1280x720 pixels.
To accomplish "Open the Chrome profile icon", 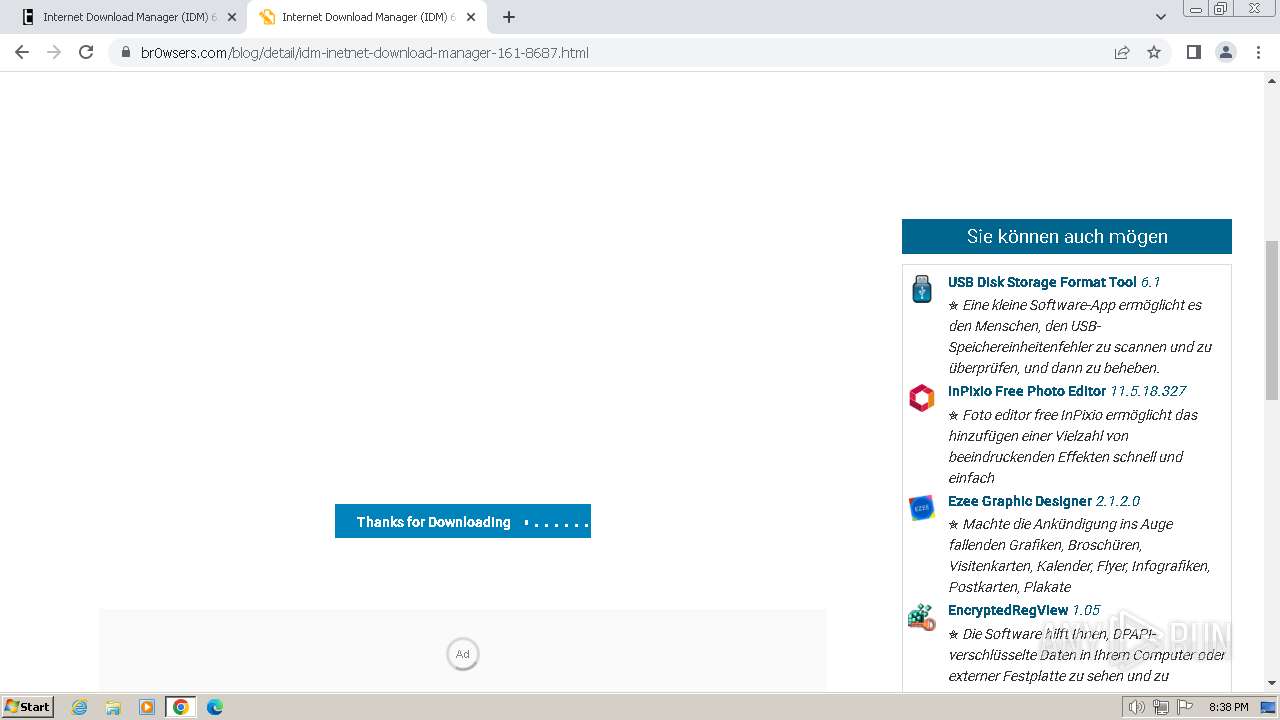I will click(x=1226, y=52).
